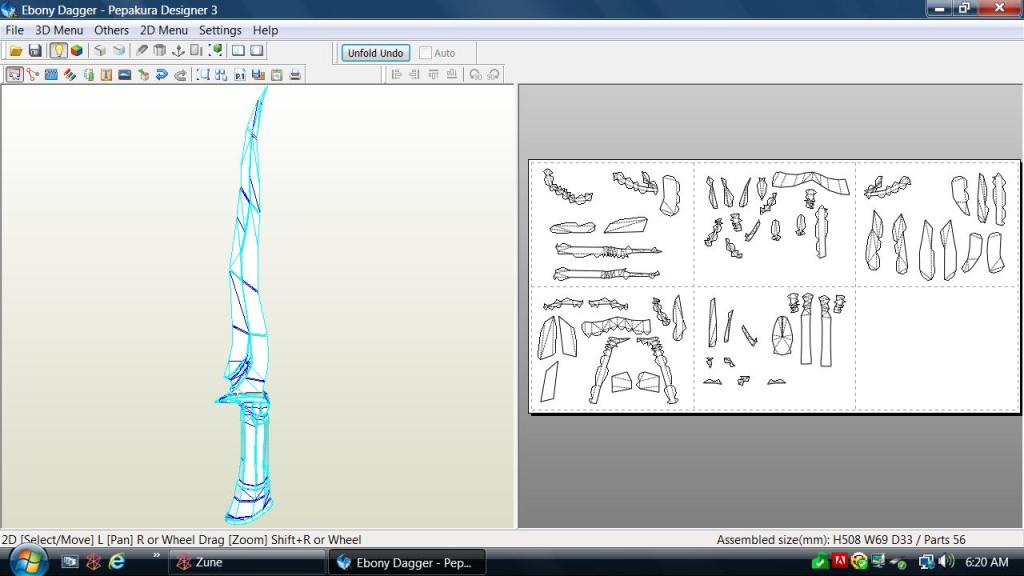This screenshot has height=576, width=1024.
Task: Click the 3D dagger model in left view
Action: [248, 307]
